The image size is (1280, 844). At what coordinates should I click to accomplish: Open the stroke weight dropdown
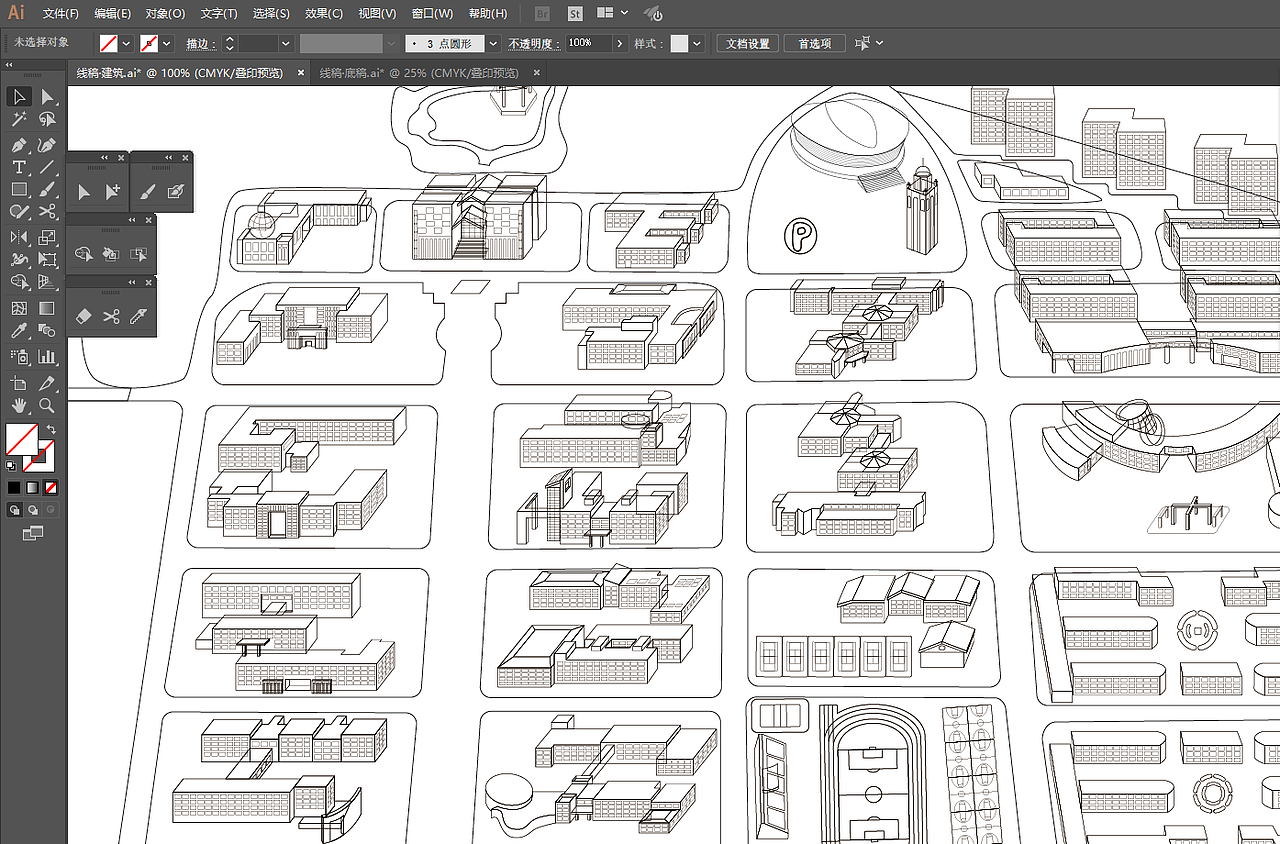tap(285, 44)
